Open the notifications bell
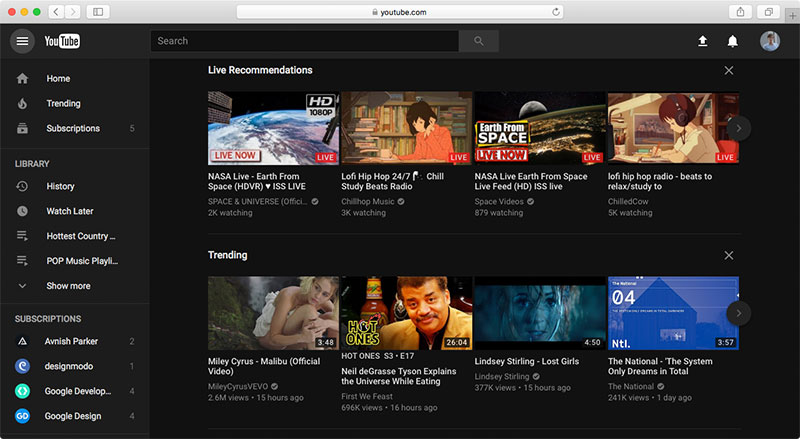Image resolution: width=800 pixels, height=439 pixels. click(732, 41)
